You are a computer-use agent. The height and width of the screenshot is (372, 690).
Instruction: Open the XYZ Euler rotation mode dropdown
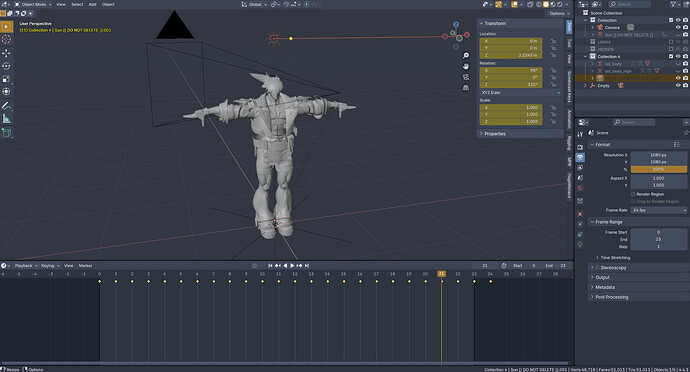tap(520, 93)
